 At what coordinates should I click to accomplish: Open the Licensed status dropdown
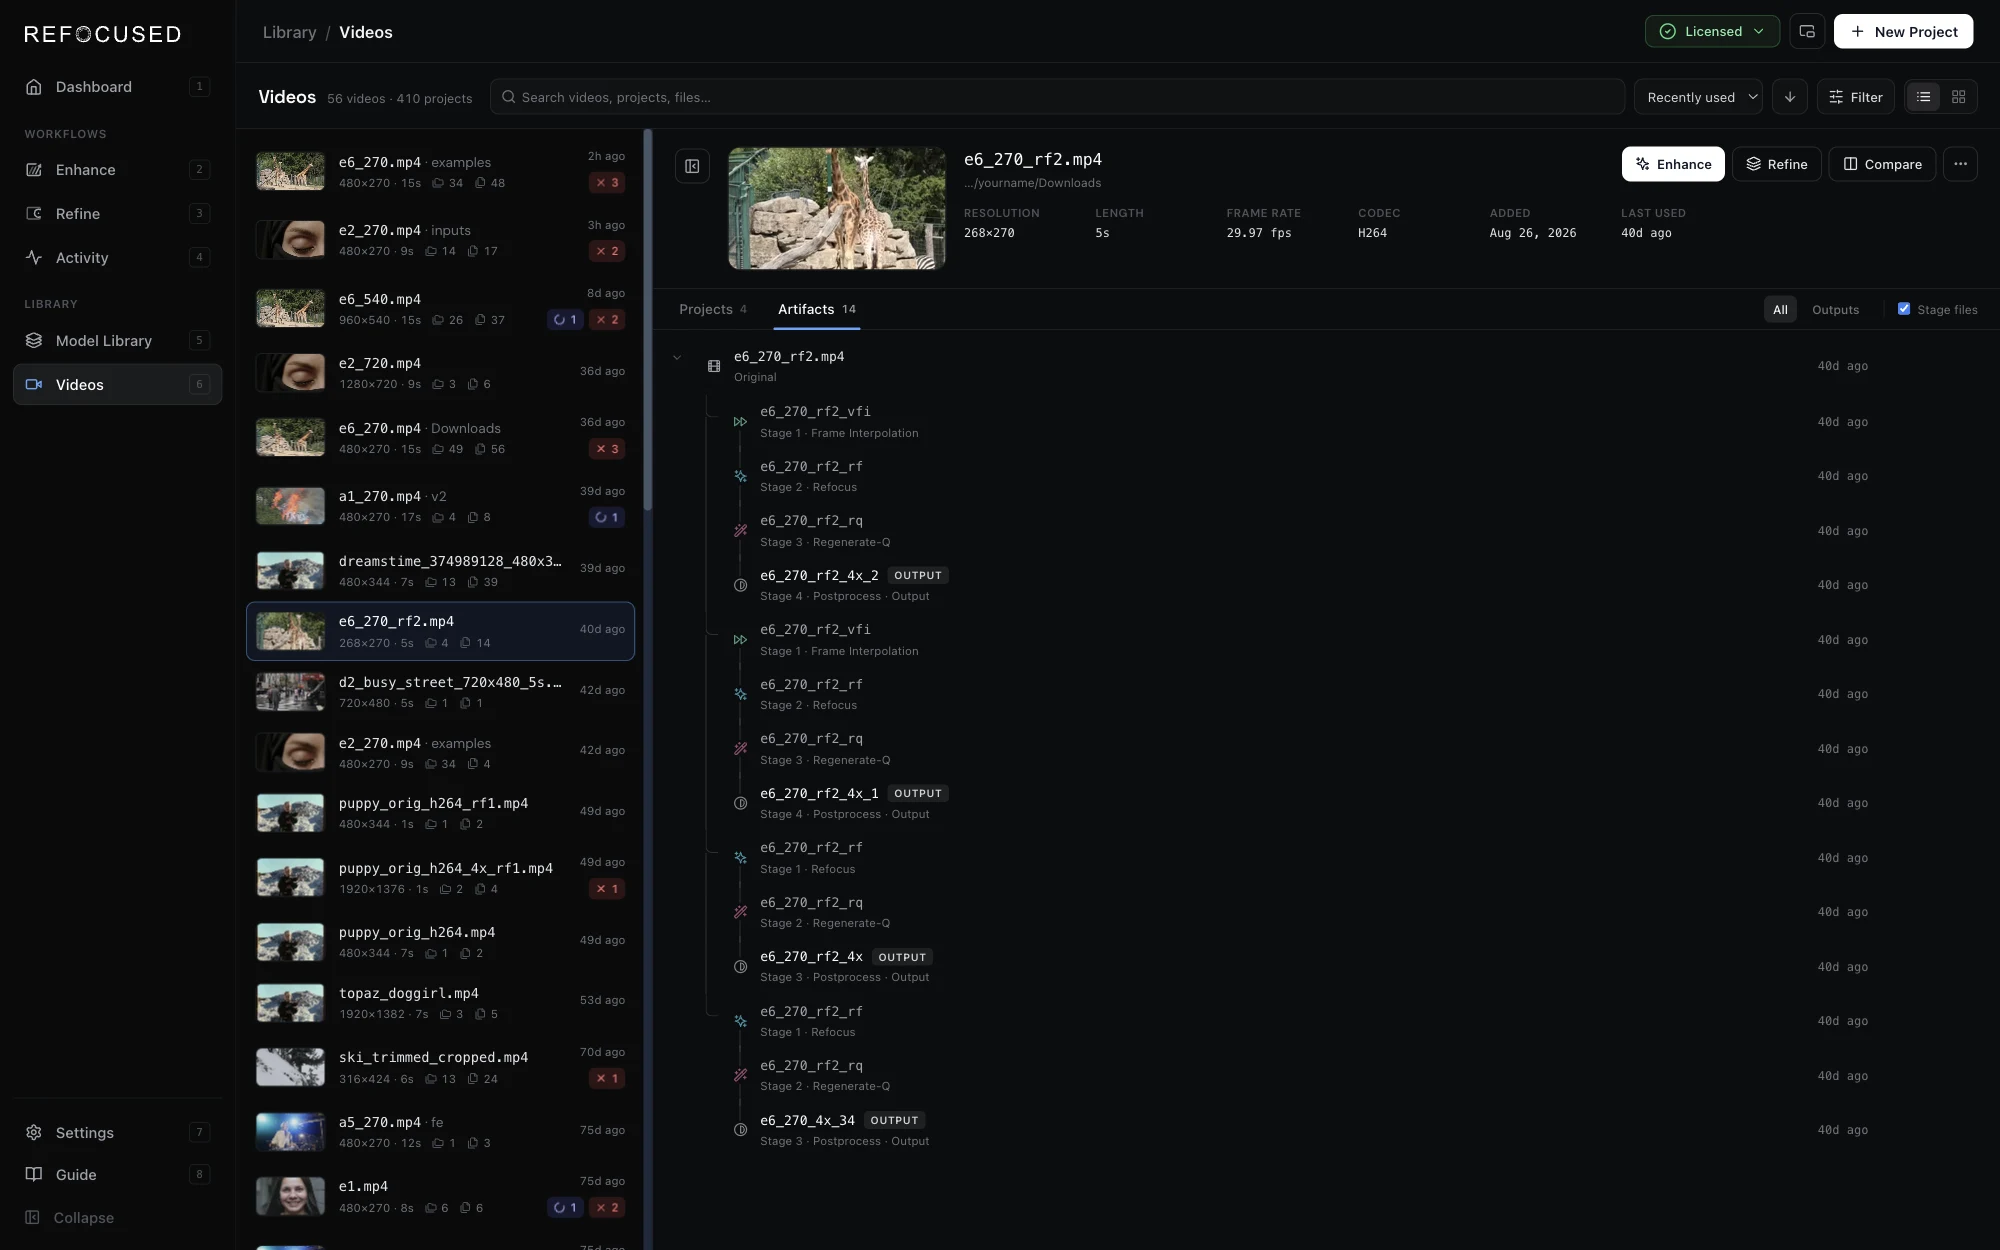[1712, 32]
